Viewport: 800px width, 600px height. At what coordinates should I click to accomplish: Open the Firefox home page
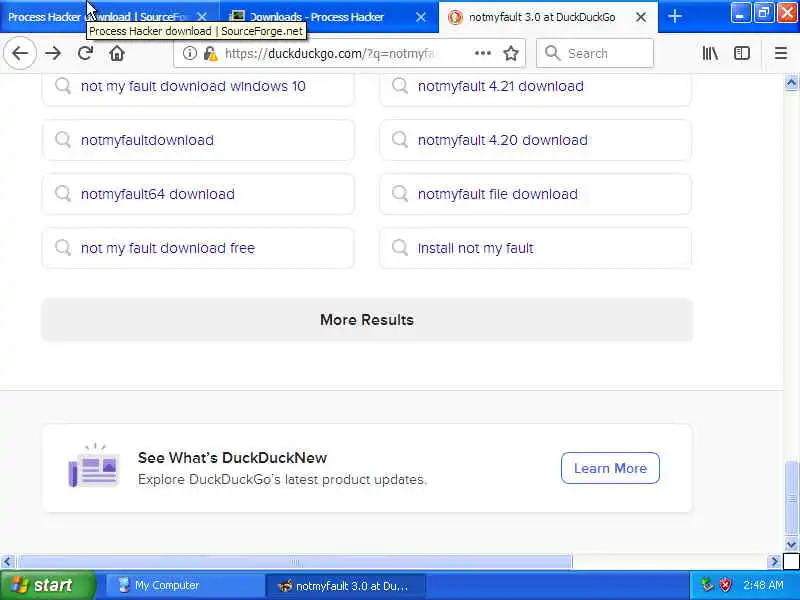117,53
